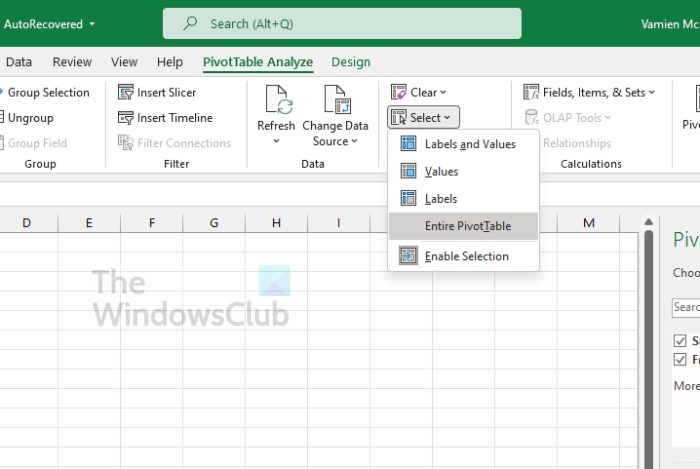Switch to the Design tab
700x469 pixels.
click(350, 62)
